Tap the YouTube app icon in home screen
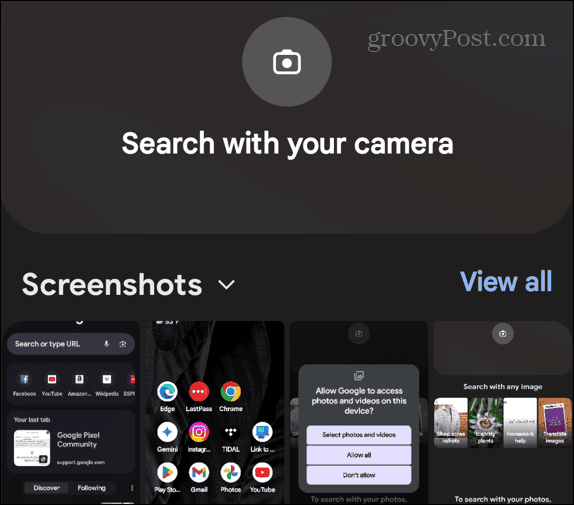The width and height of the screenshot is (574, 505). [262, 472]
